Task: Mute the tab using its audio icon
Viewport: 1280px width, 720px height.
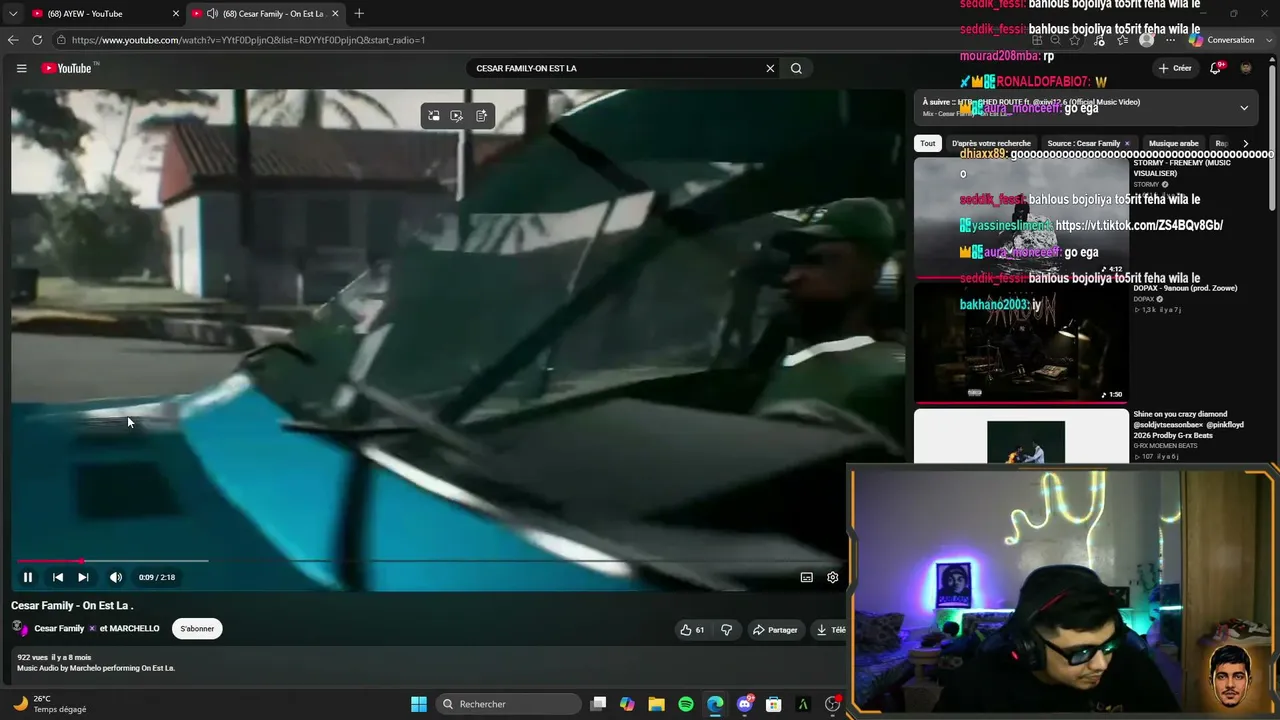Action: 212,14
